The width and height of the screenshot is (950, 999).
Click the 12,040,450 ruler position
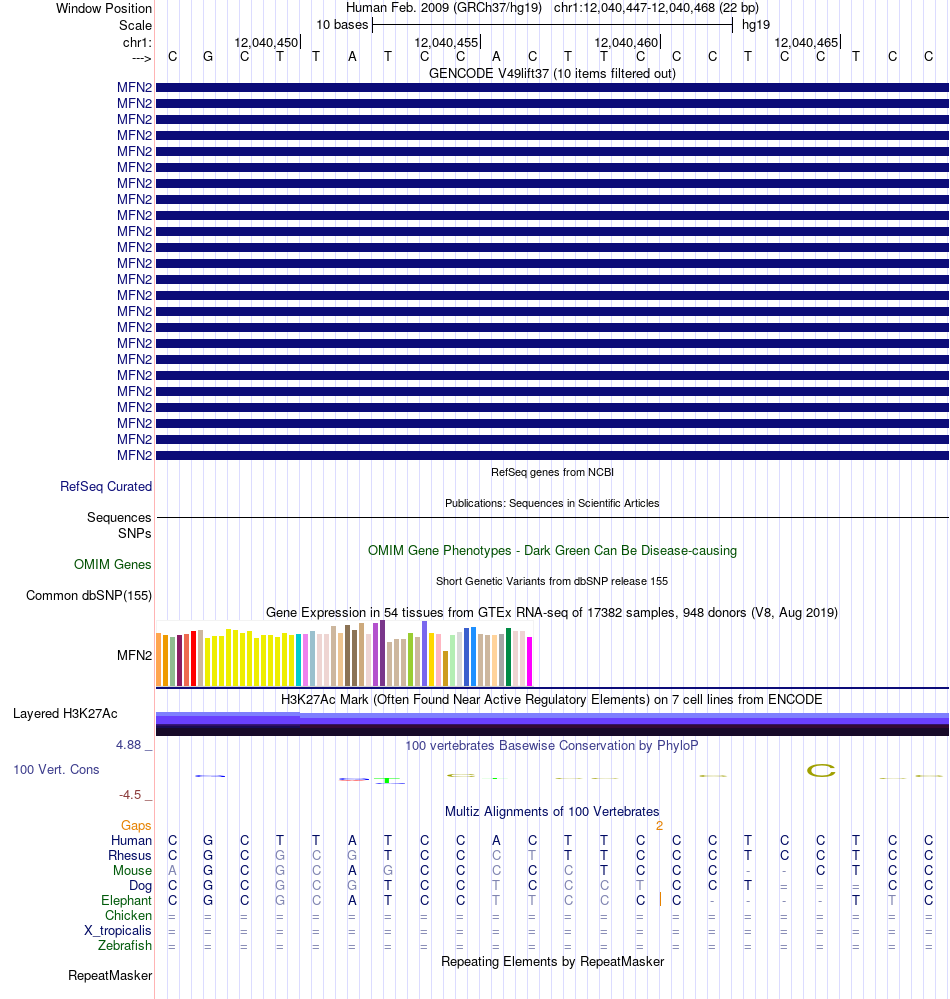click(266, 43)
